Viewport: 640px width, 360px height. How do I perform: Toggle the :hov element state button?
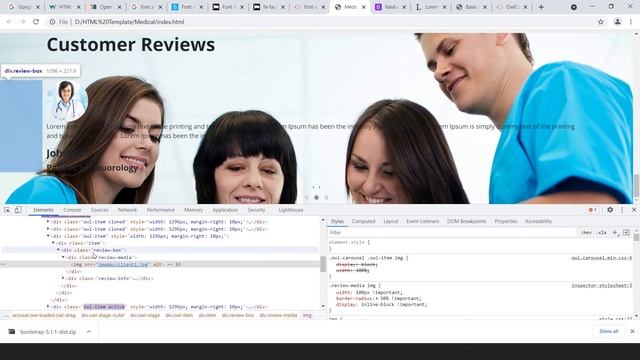coord(586,233)
